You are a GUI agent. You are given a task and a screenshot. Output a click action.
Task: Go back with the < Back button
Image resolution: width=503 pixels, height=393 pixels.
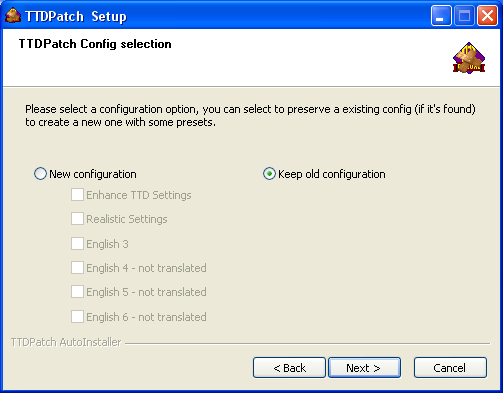click(x=289, y=368)
